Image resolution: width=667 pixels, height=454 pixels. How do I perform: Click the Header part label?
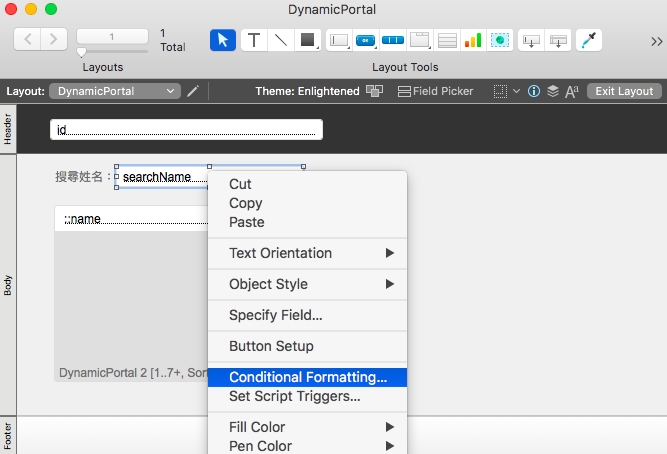8,129
